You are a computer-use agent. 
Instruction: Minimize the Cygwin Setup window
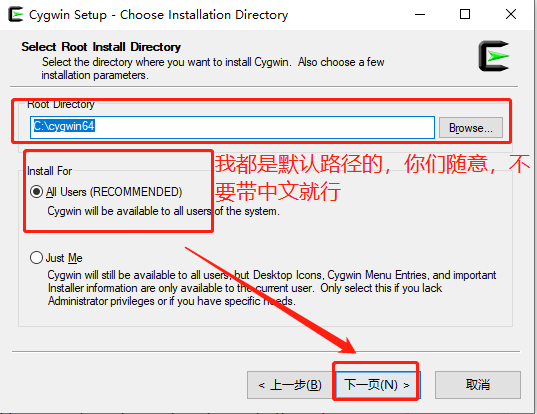(x=420, y=14)
